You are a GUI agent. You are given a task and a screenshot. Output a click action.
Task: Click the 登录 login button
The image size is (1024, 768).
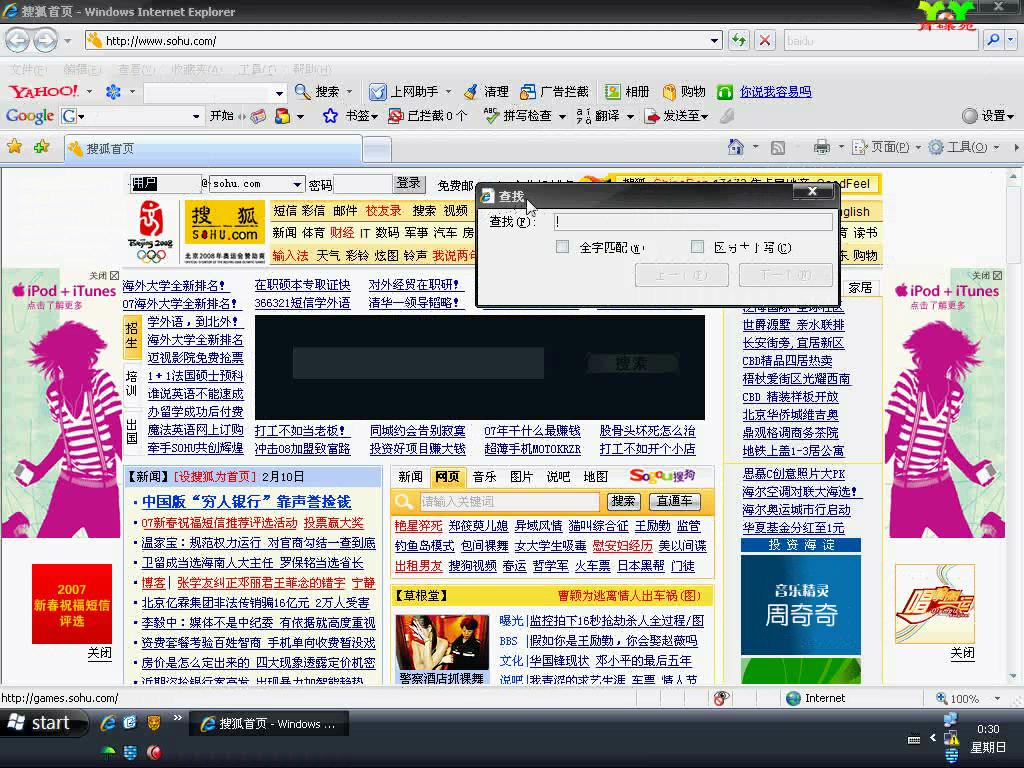point(409,184)
